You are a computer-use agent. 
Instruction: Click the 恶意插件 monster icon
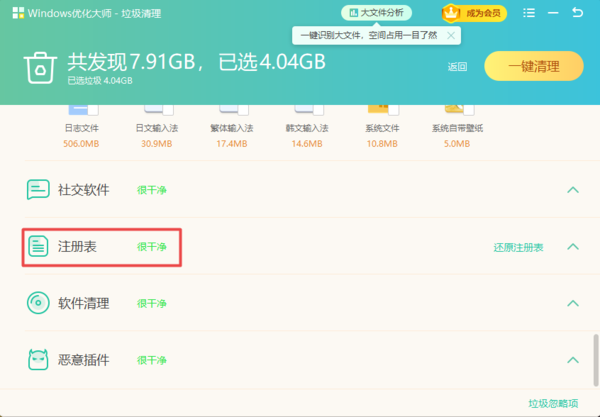pos(38,359)
